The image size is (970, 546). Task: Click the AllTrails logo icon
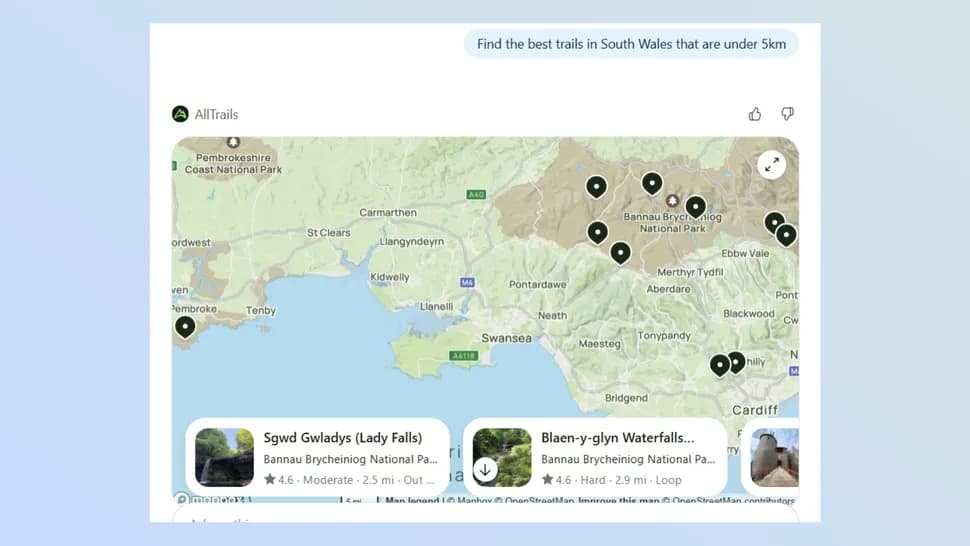pyautogui.click(x=180, y=114)
